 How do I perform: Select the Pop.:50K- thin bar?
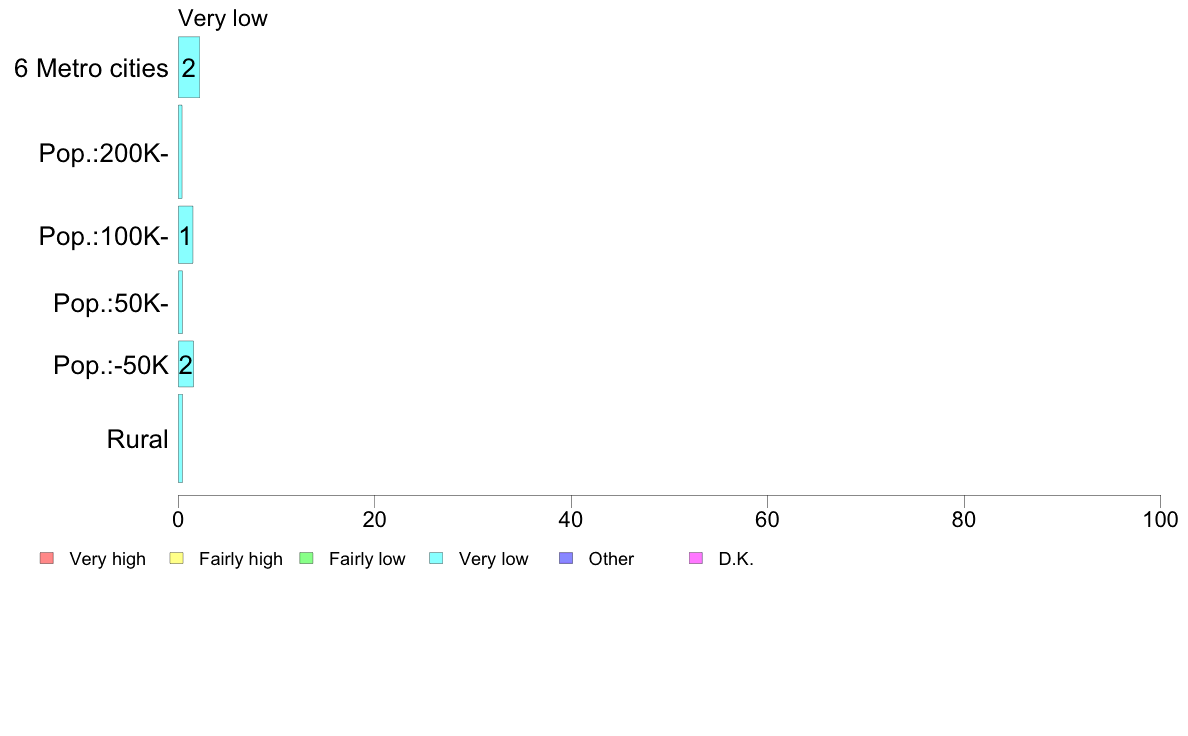tap(180, 302)
